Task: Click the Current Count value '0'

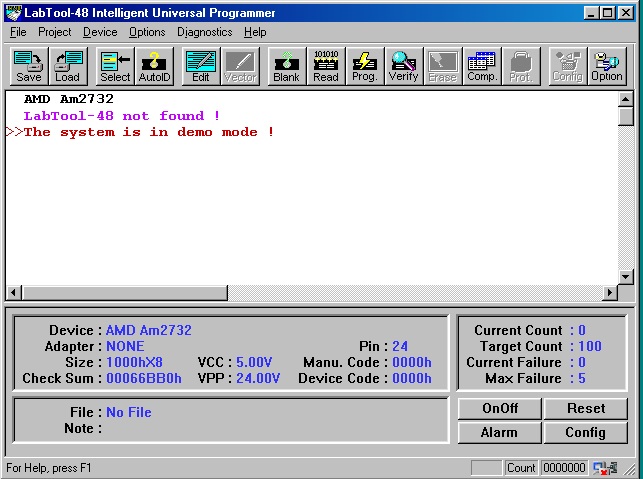Action: (x=582, y=330)
